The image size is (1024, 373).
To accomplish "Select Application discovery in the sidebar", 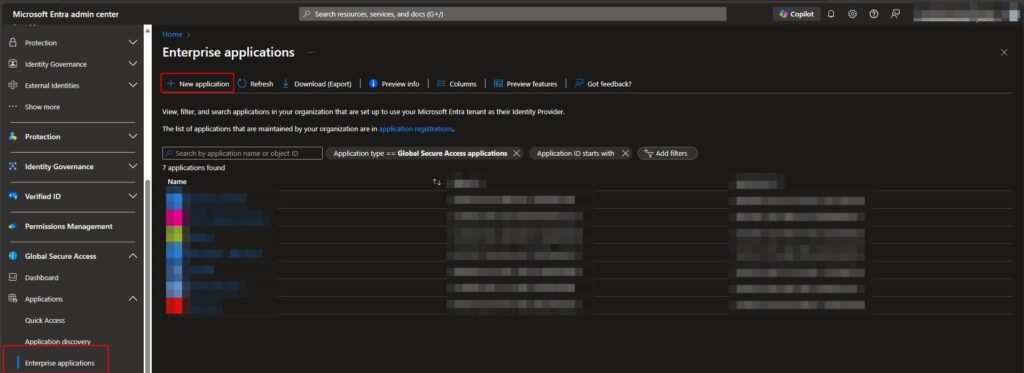I will tap(57, 342).
